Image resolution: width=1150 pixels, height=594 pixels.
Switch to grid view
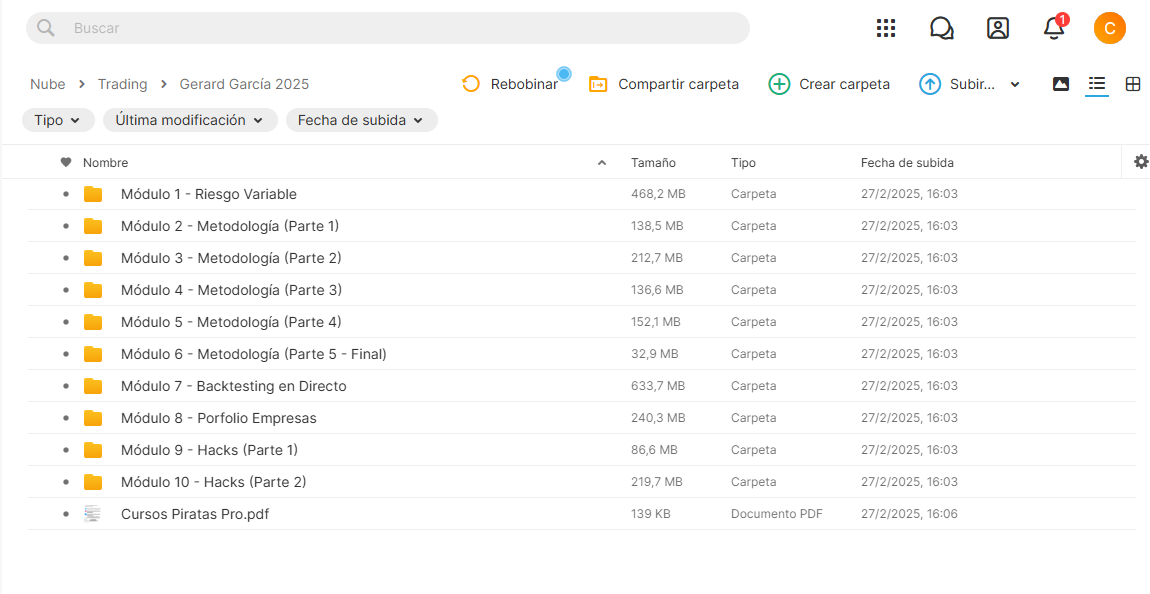pos(1132,84)
